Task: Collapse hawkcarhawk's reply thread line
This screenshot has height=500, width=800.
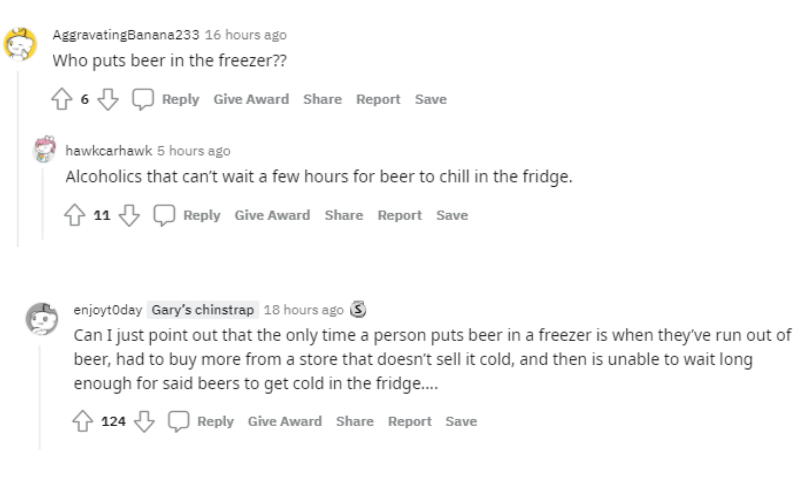Action: 43,203
